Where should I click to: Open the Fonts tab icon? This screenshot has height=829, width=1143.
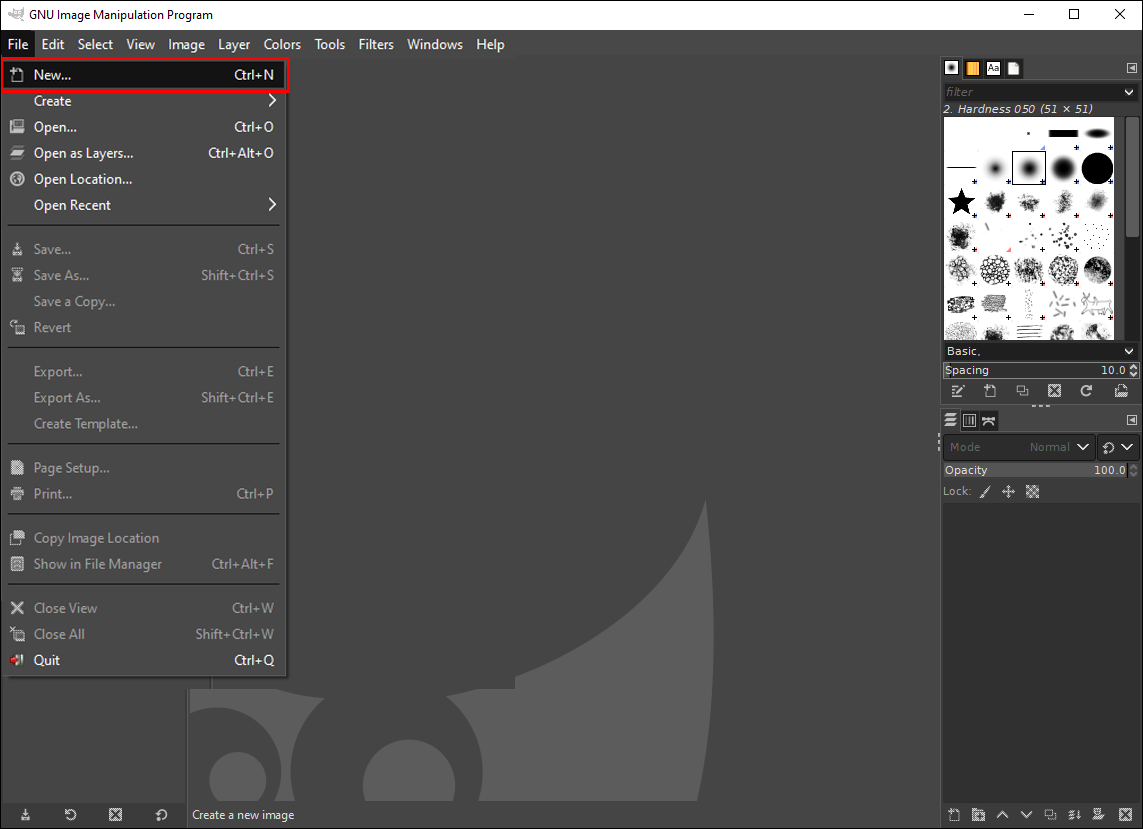(x=993, y=68)
